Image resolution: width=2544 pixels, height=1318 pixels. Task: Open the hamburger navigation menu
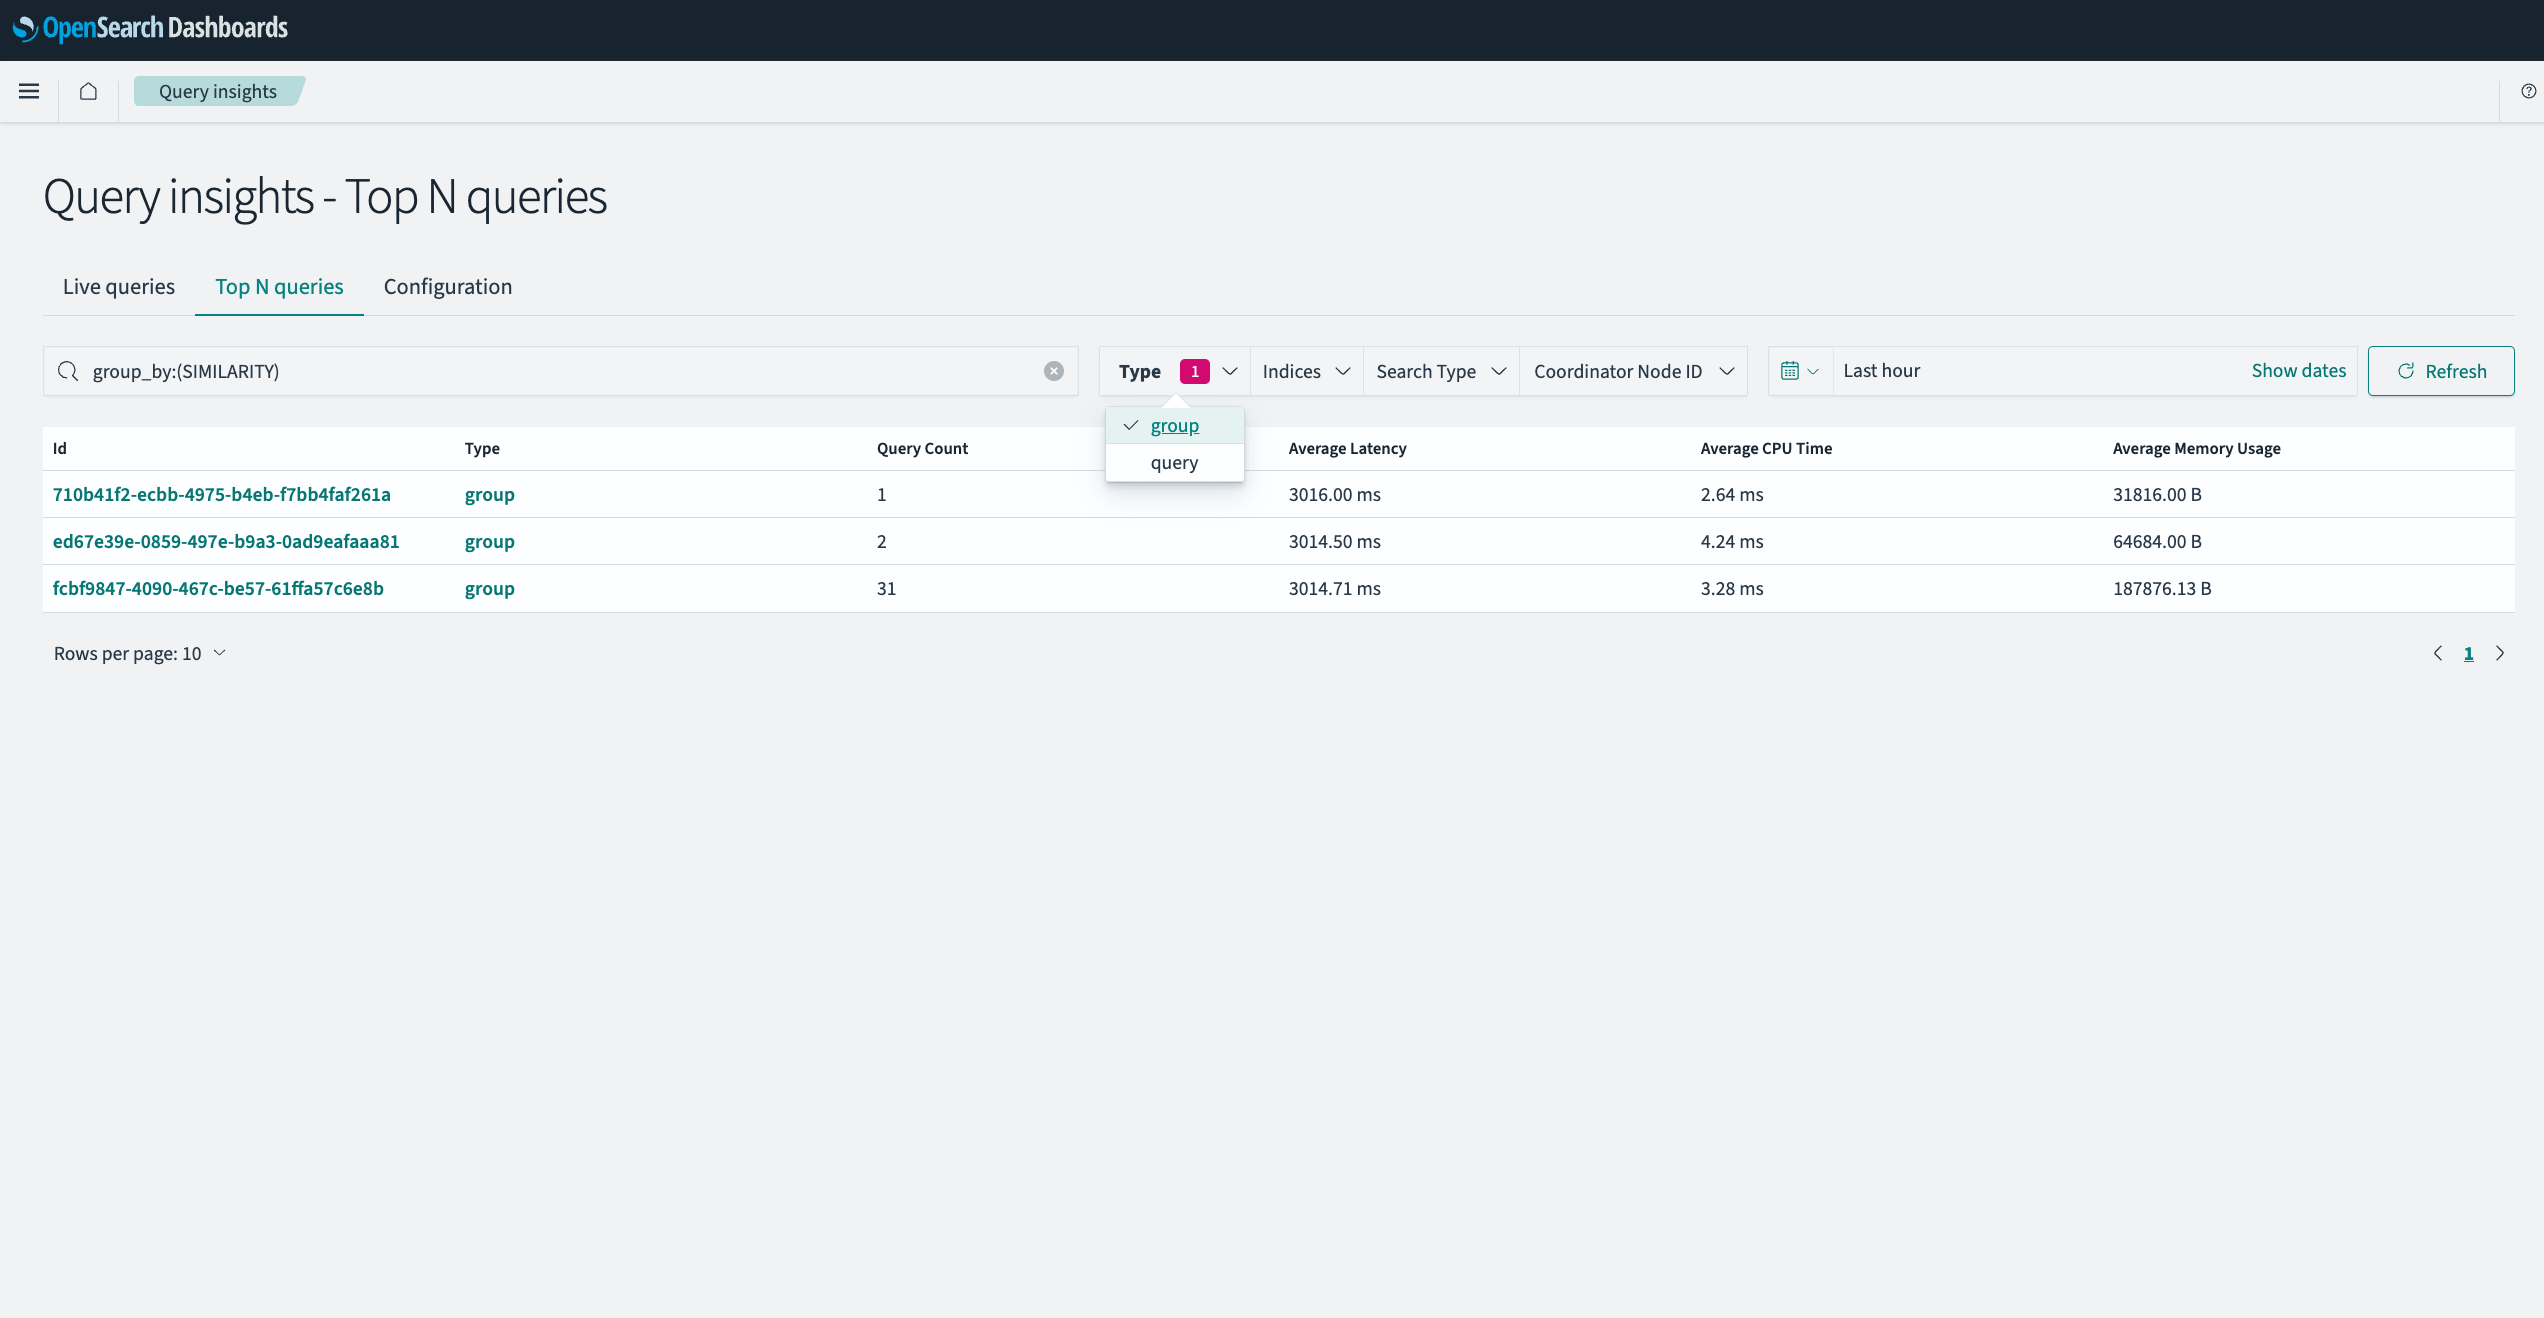29,91
